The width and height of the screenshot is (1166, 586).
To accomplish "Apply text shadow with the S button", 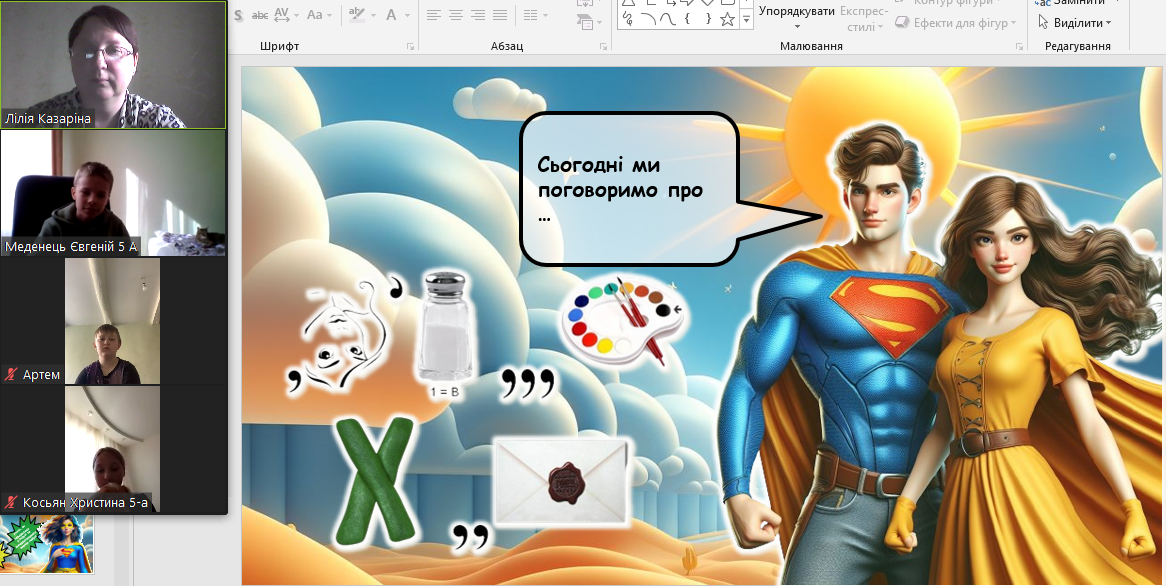I will [x=239, y=15].
